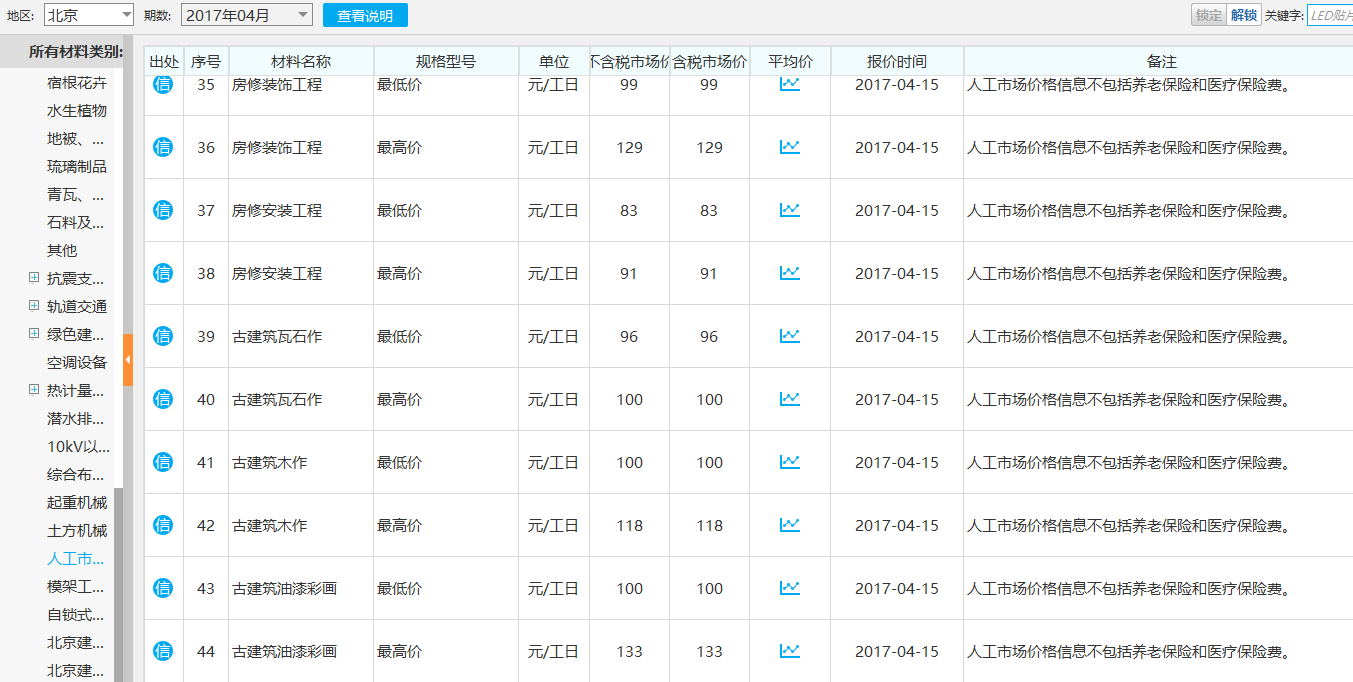Open average price chart for row 44
Viewport: 1353px width, 682px height.
pyautogui.click(x=790, y=651)
